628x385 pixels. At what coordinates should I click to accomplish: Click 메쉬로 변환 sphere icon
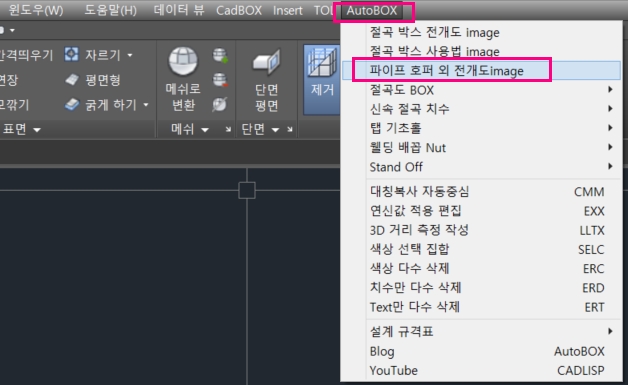coord(183,61)
